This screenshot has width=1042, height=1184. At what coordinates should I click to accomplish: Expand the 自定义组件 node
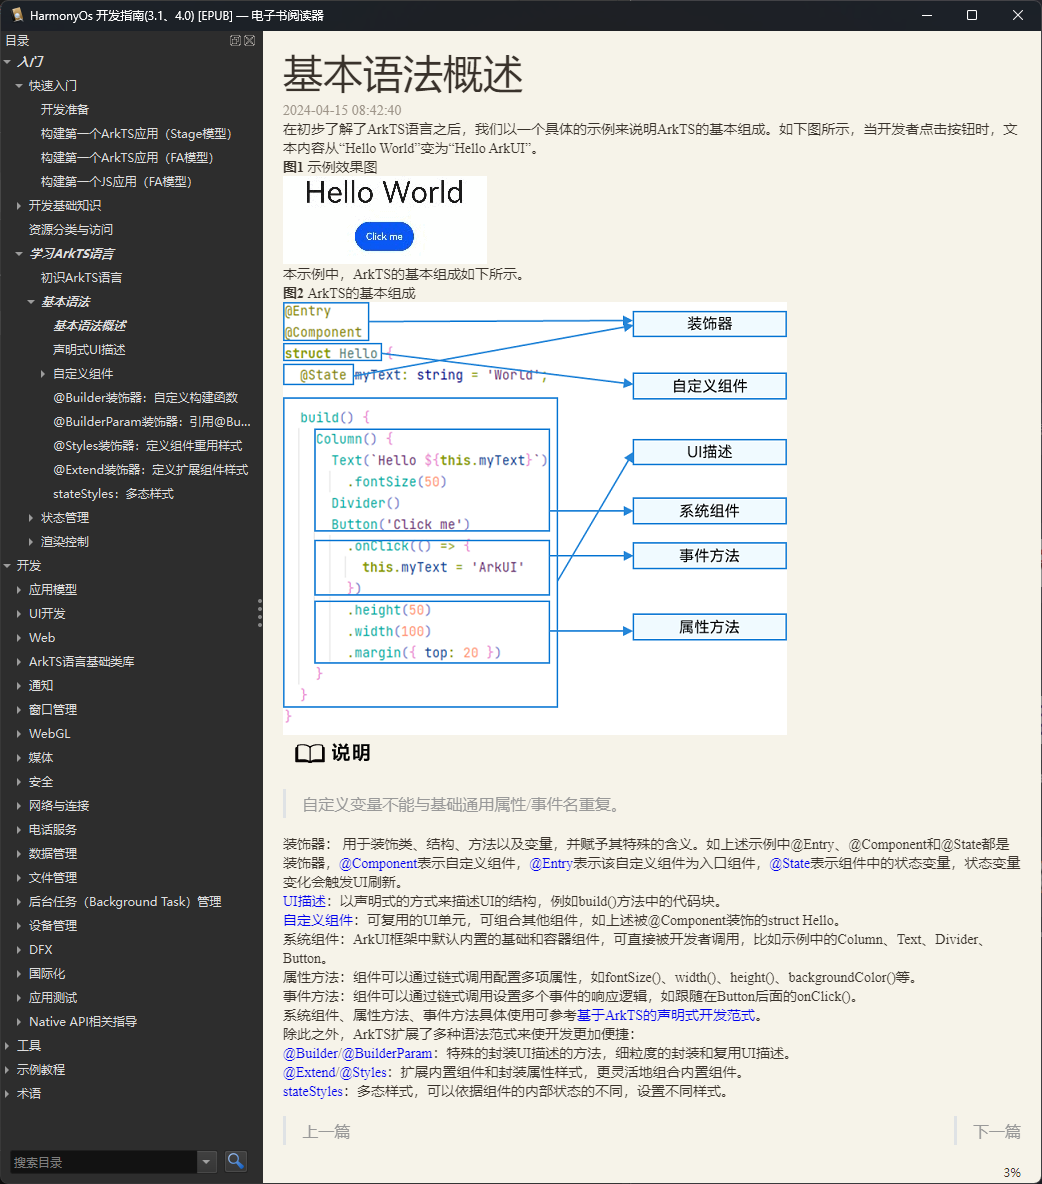pos(43,374)
